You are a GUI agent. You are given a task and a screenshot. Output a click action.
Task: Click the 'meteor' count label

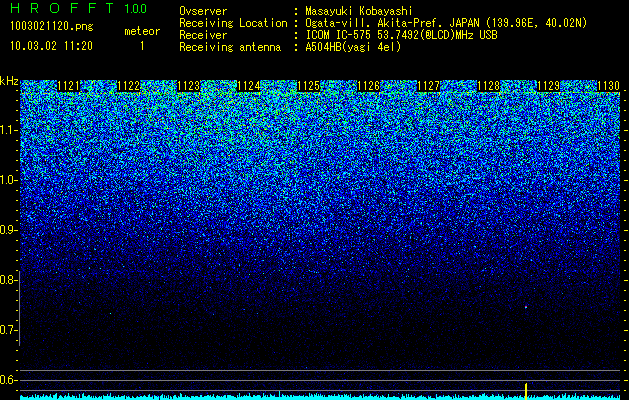(x=142, y=31)
